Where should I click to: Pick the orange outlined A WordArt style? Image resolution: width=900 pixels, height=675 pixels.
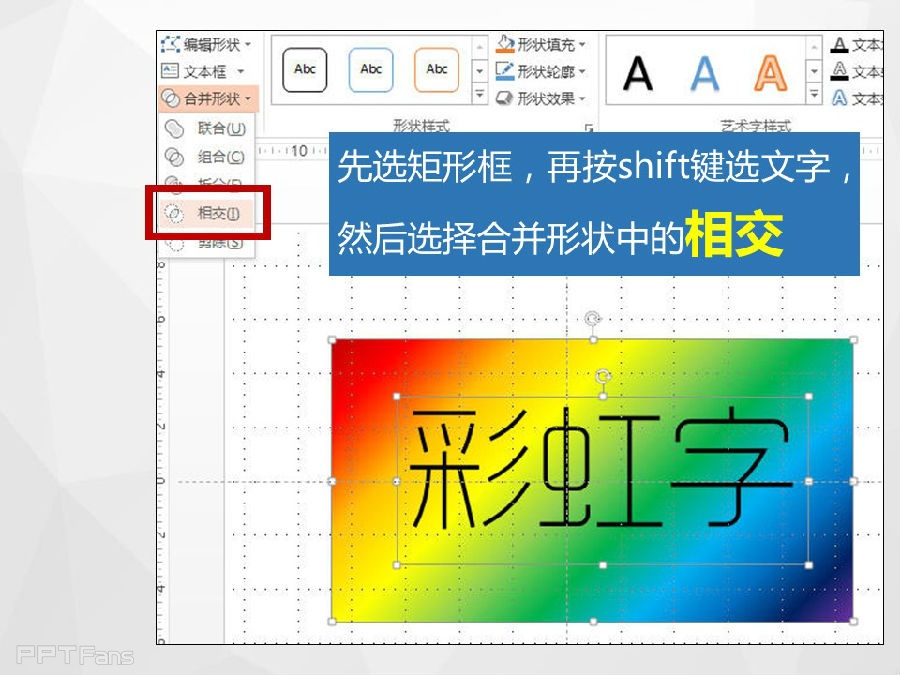click(x=771, y=72)
